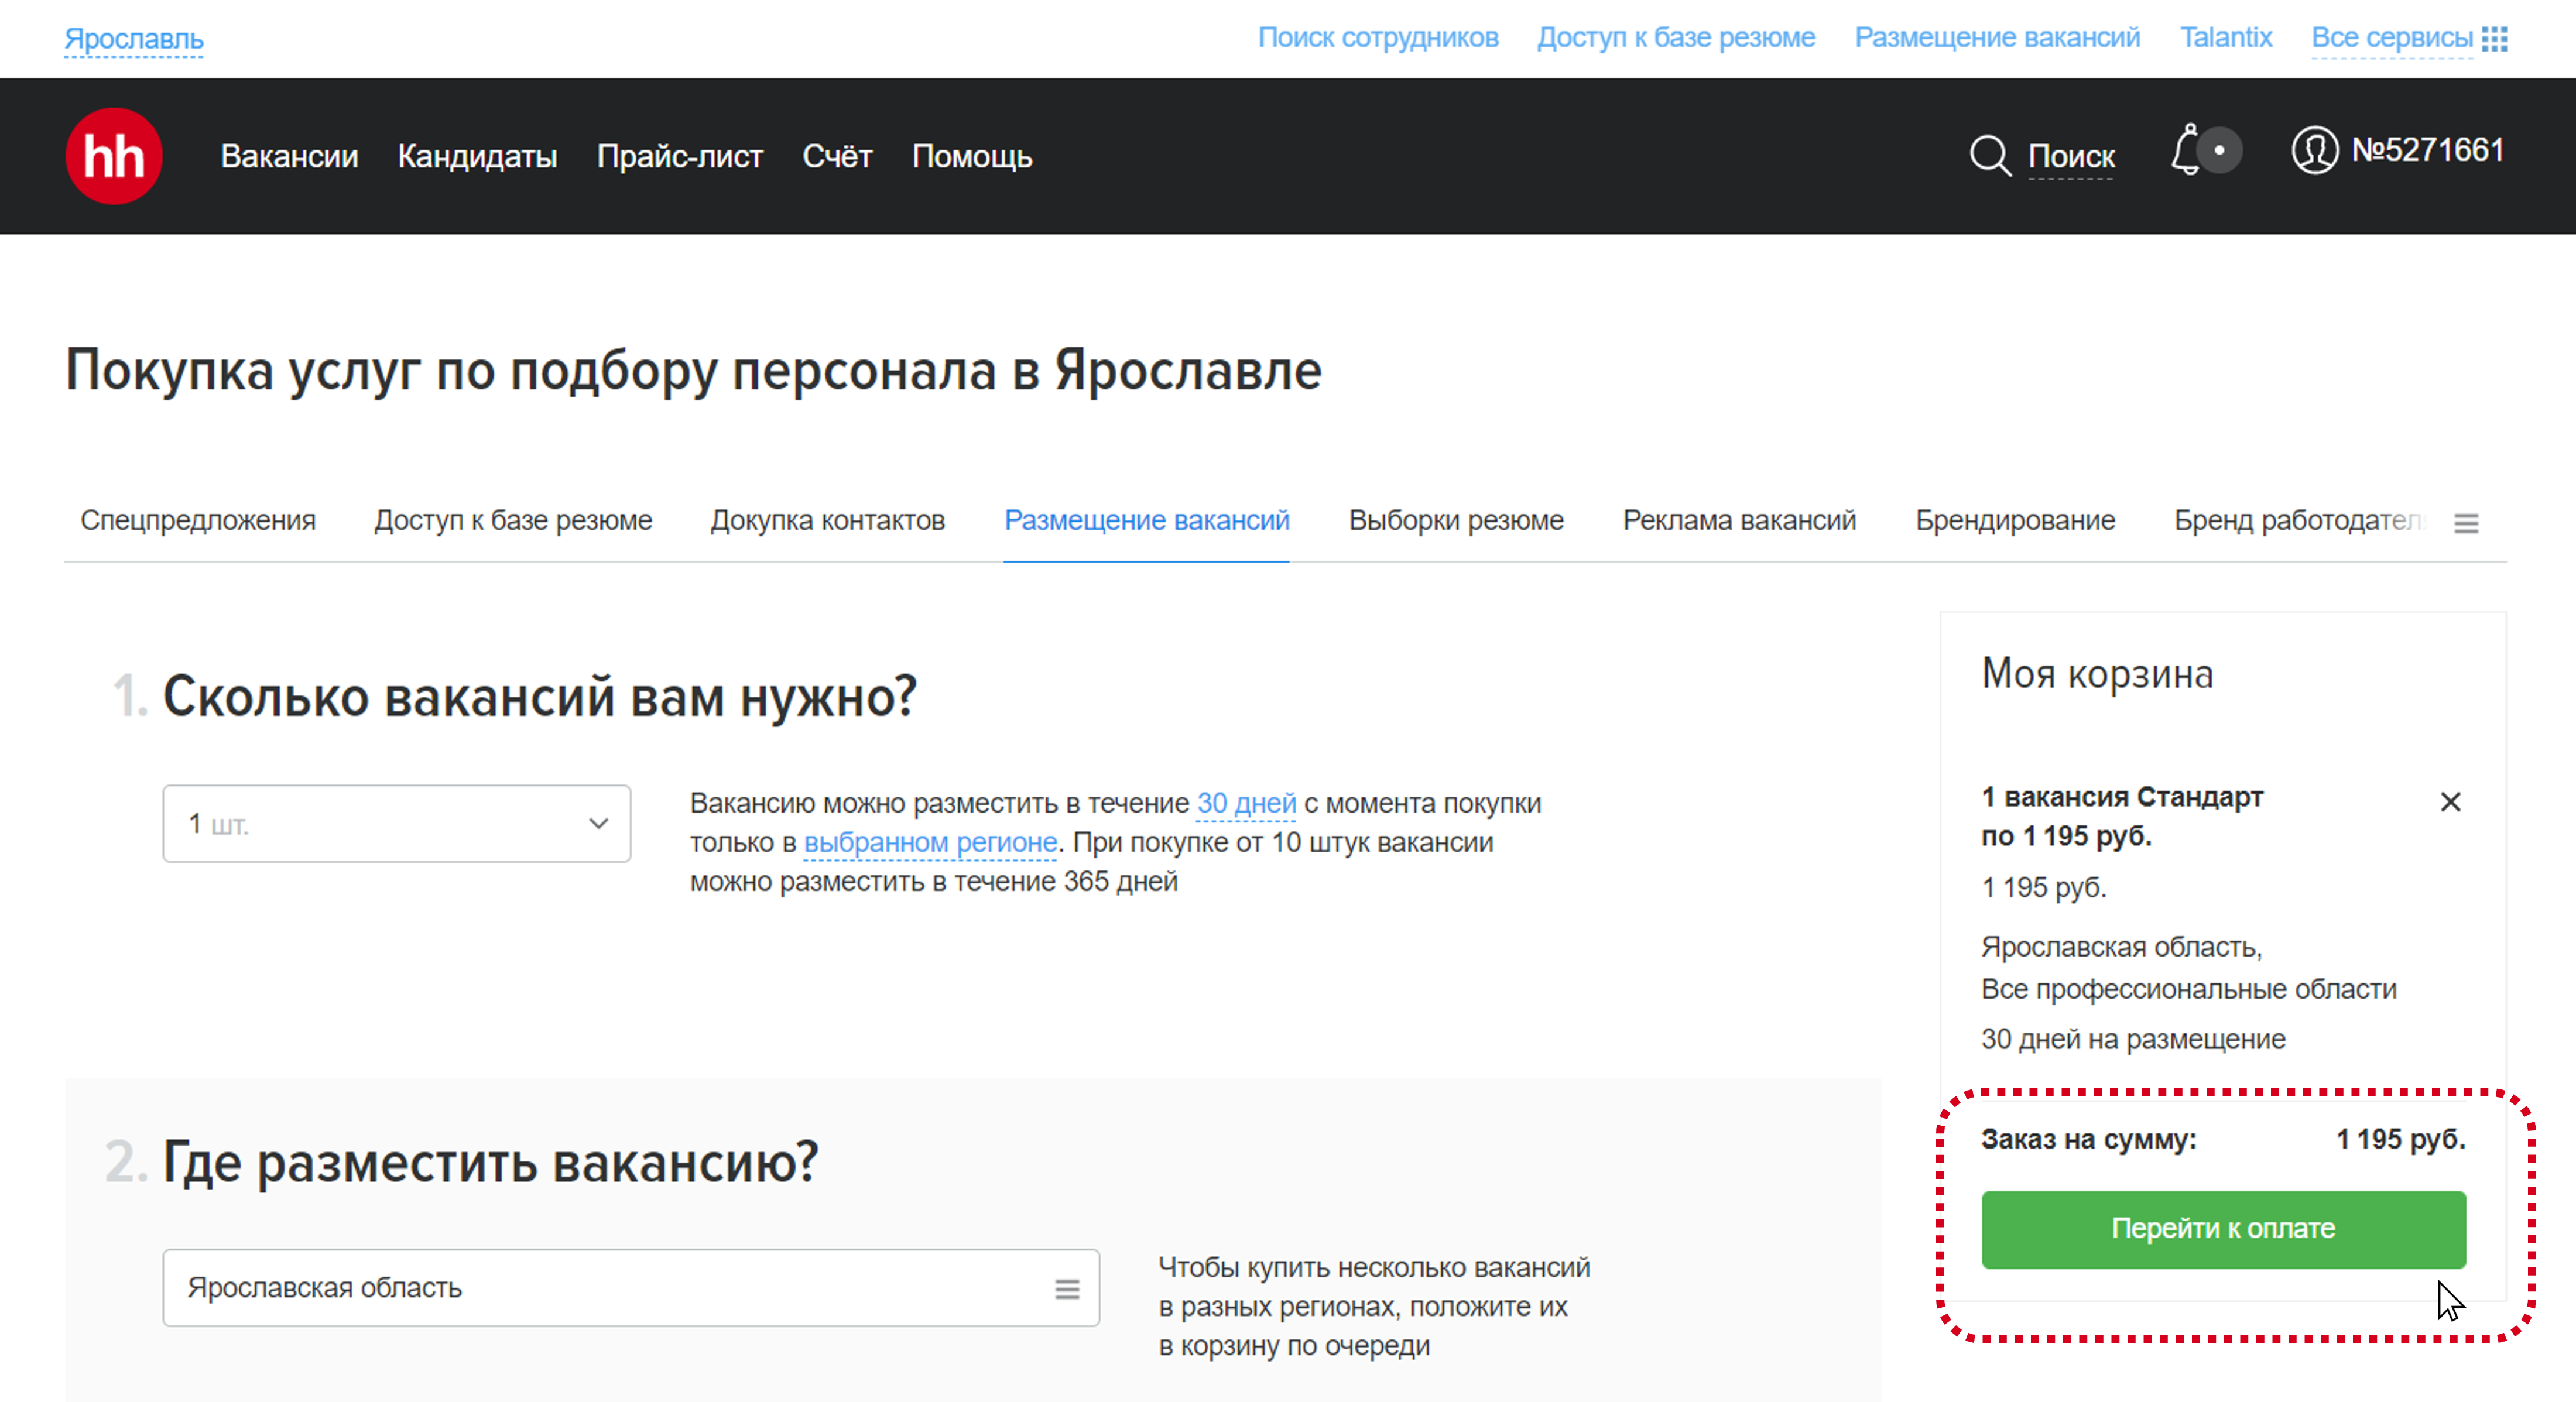Viewport: 2576px width, 1402px height.
Task: Open Доступ к базе резюме top link
Action: (x=1676, y=38)
